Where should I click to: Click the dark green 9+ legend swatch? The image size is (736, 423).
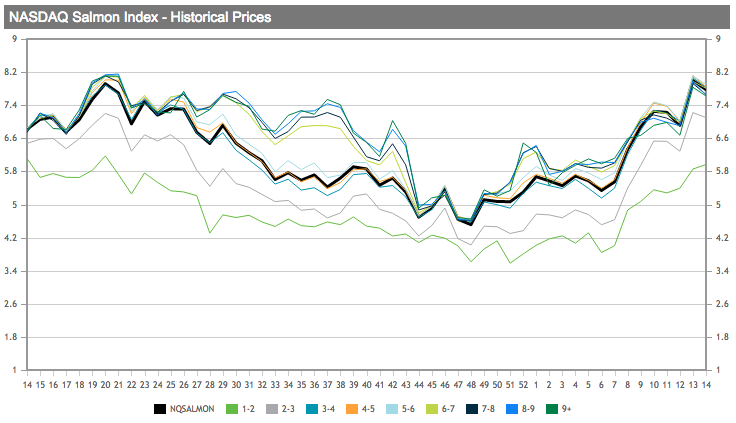(x=552, y=409)
